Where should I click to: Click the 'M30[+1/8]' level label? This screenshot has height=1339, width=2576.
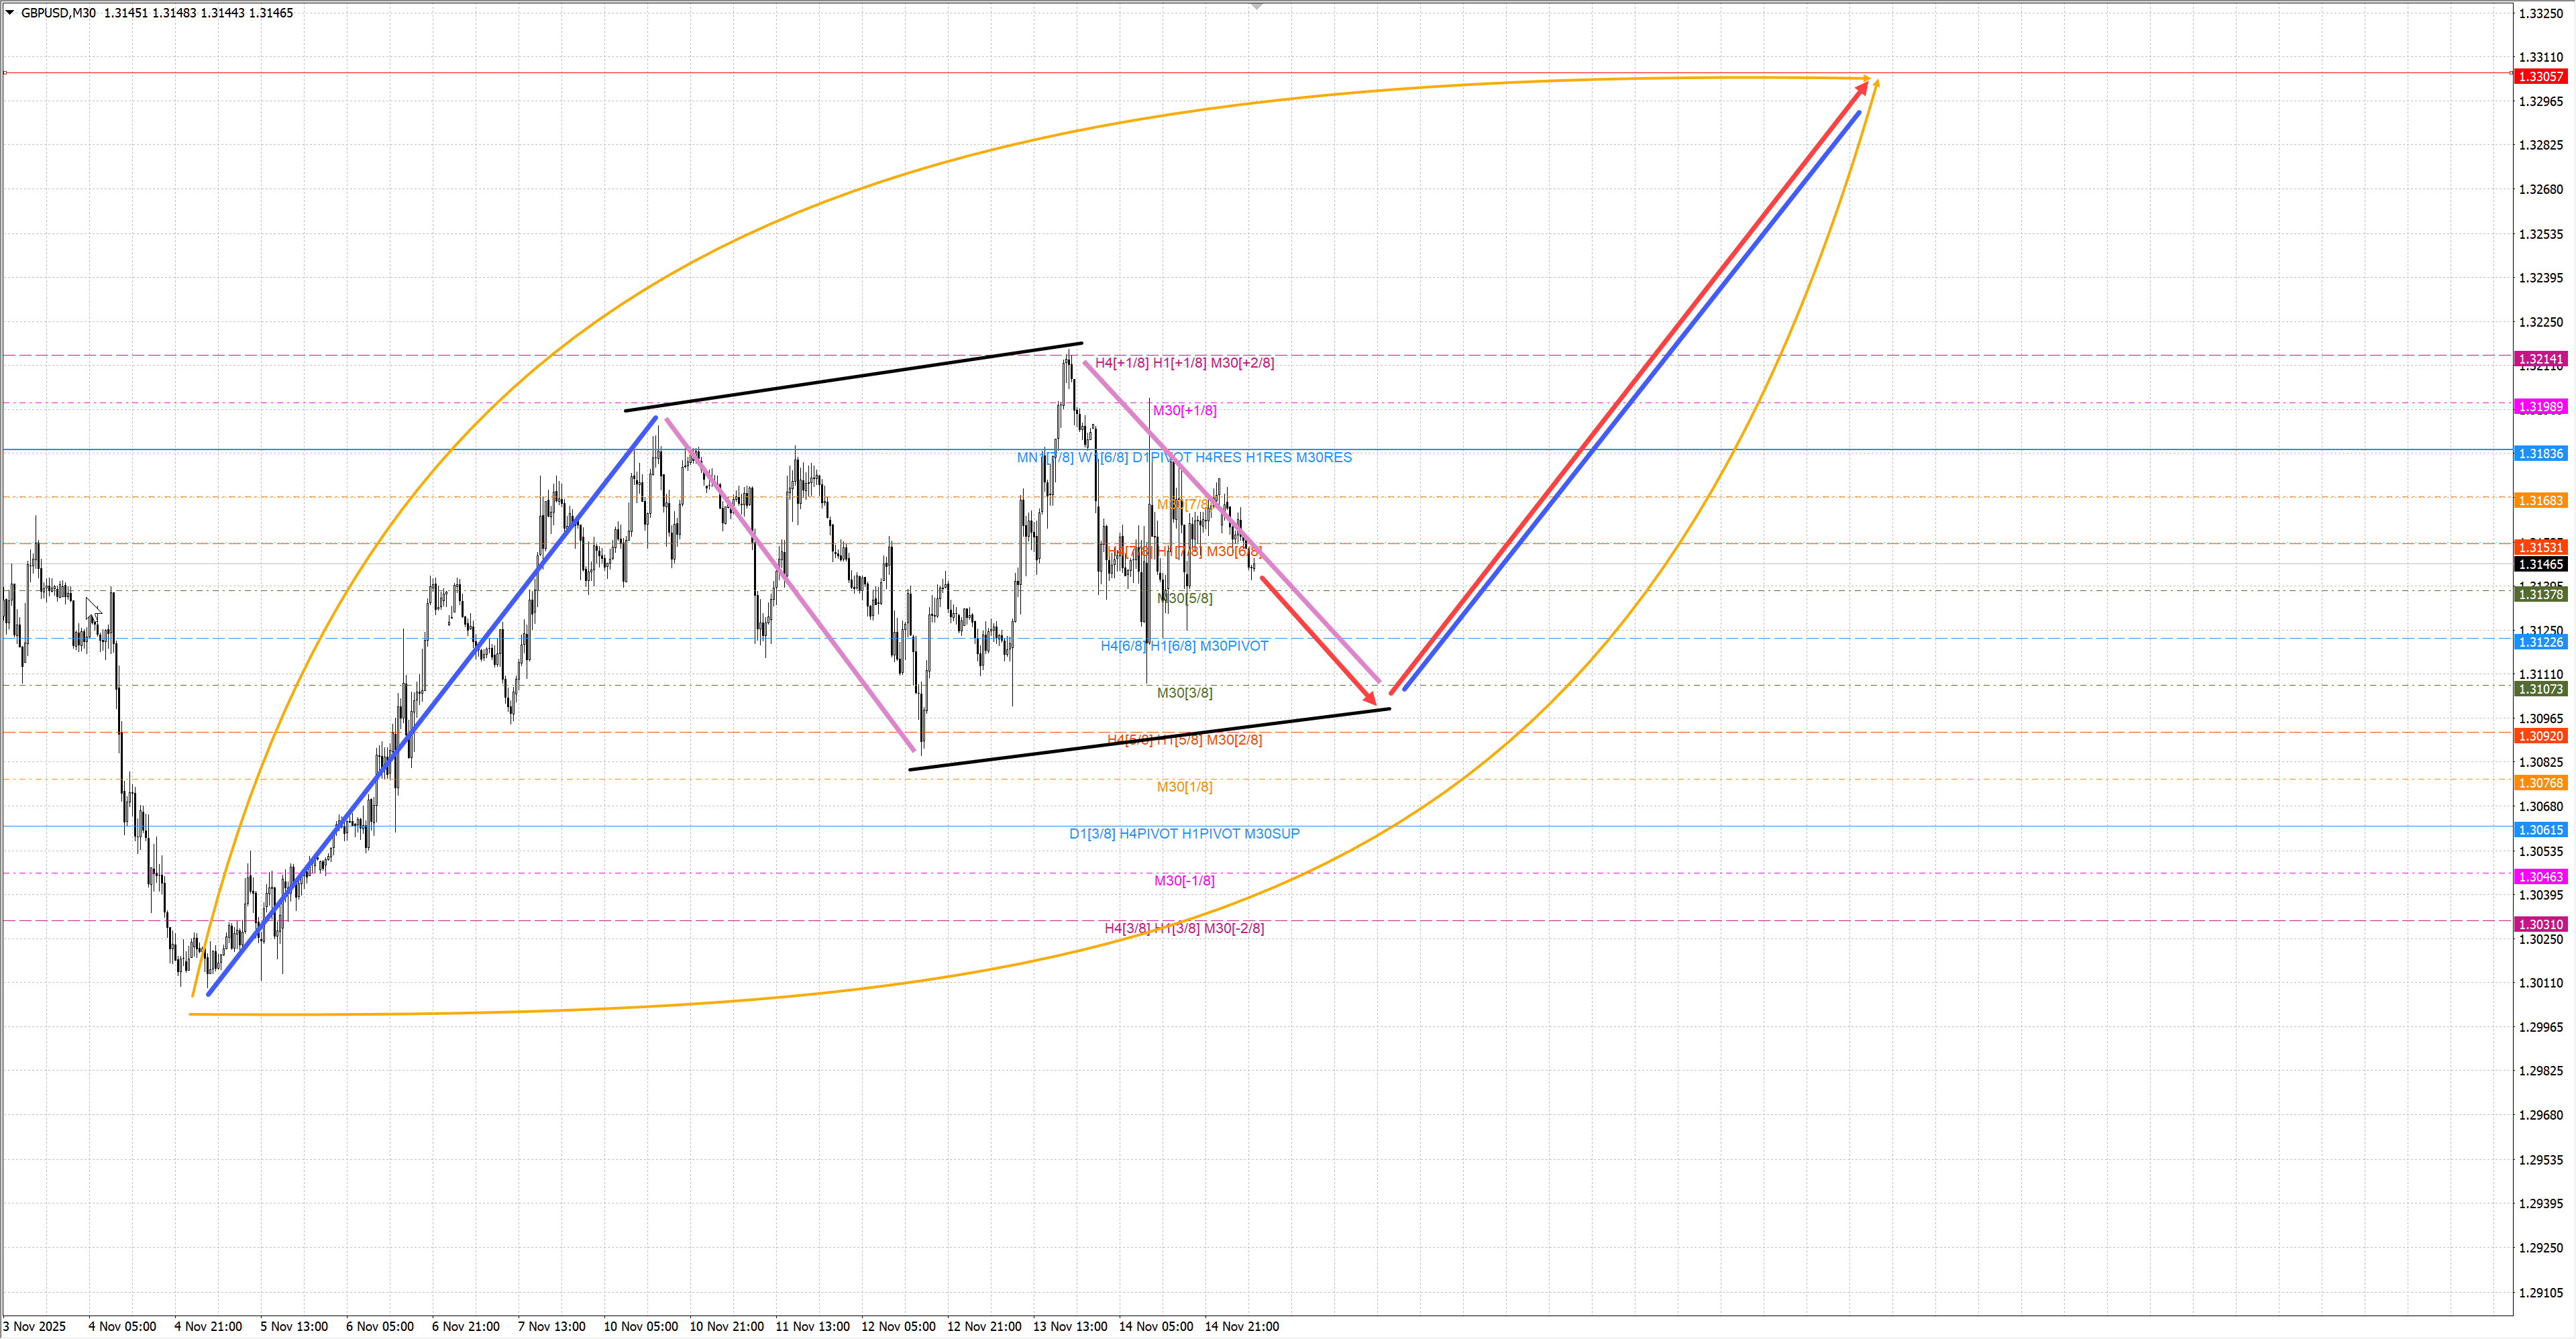(1184, 411)
